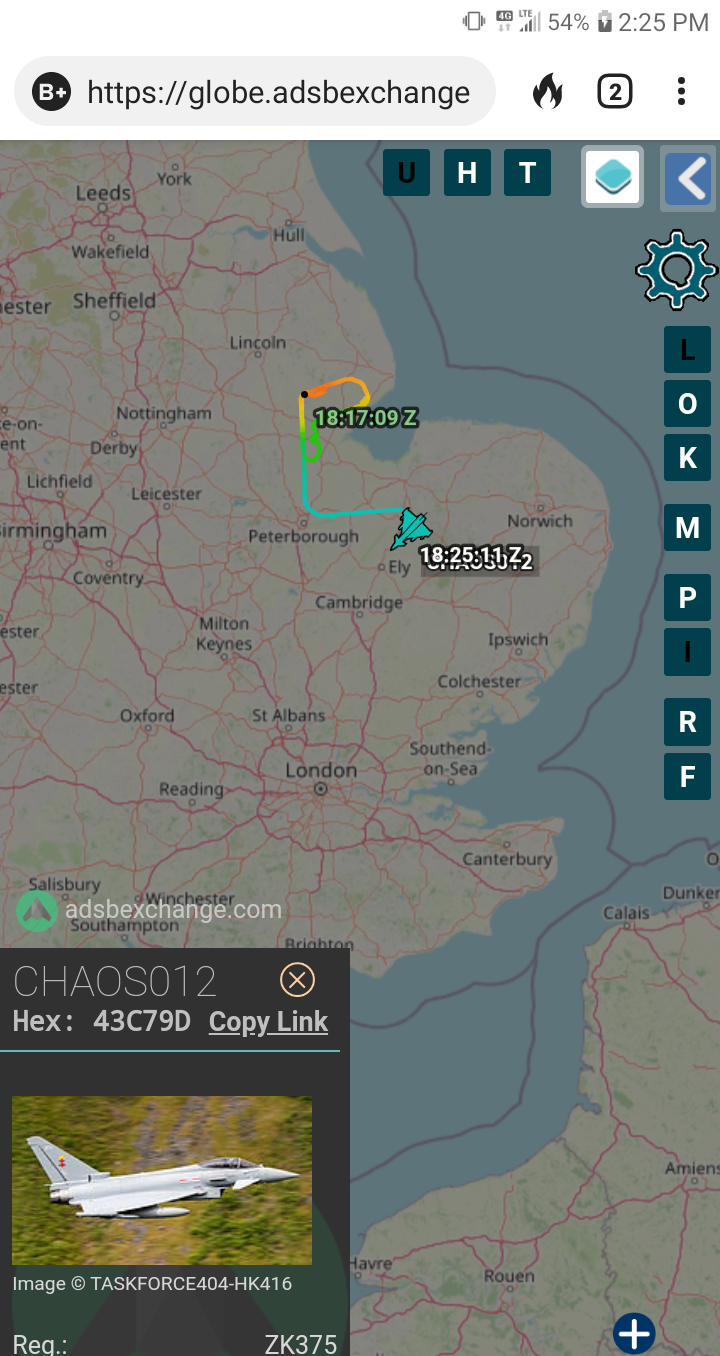
Task: Open the Typhoon aircraft photo thumbnail
Action: pyautogui.click(x=162, y=1181)
